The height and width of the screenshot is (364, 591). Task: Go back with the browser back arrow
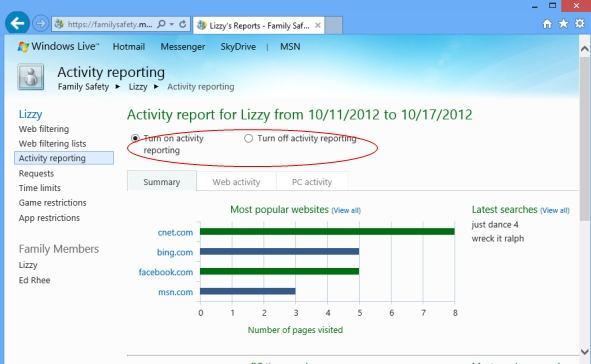(x=17, y=23)
